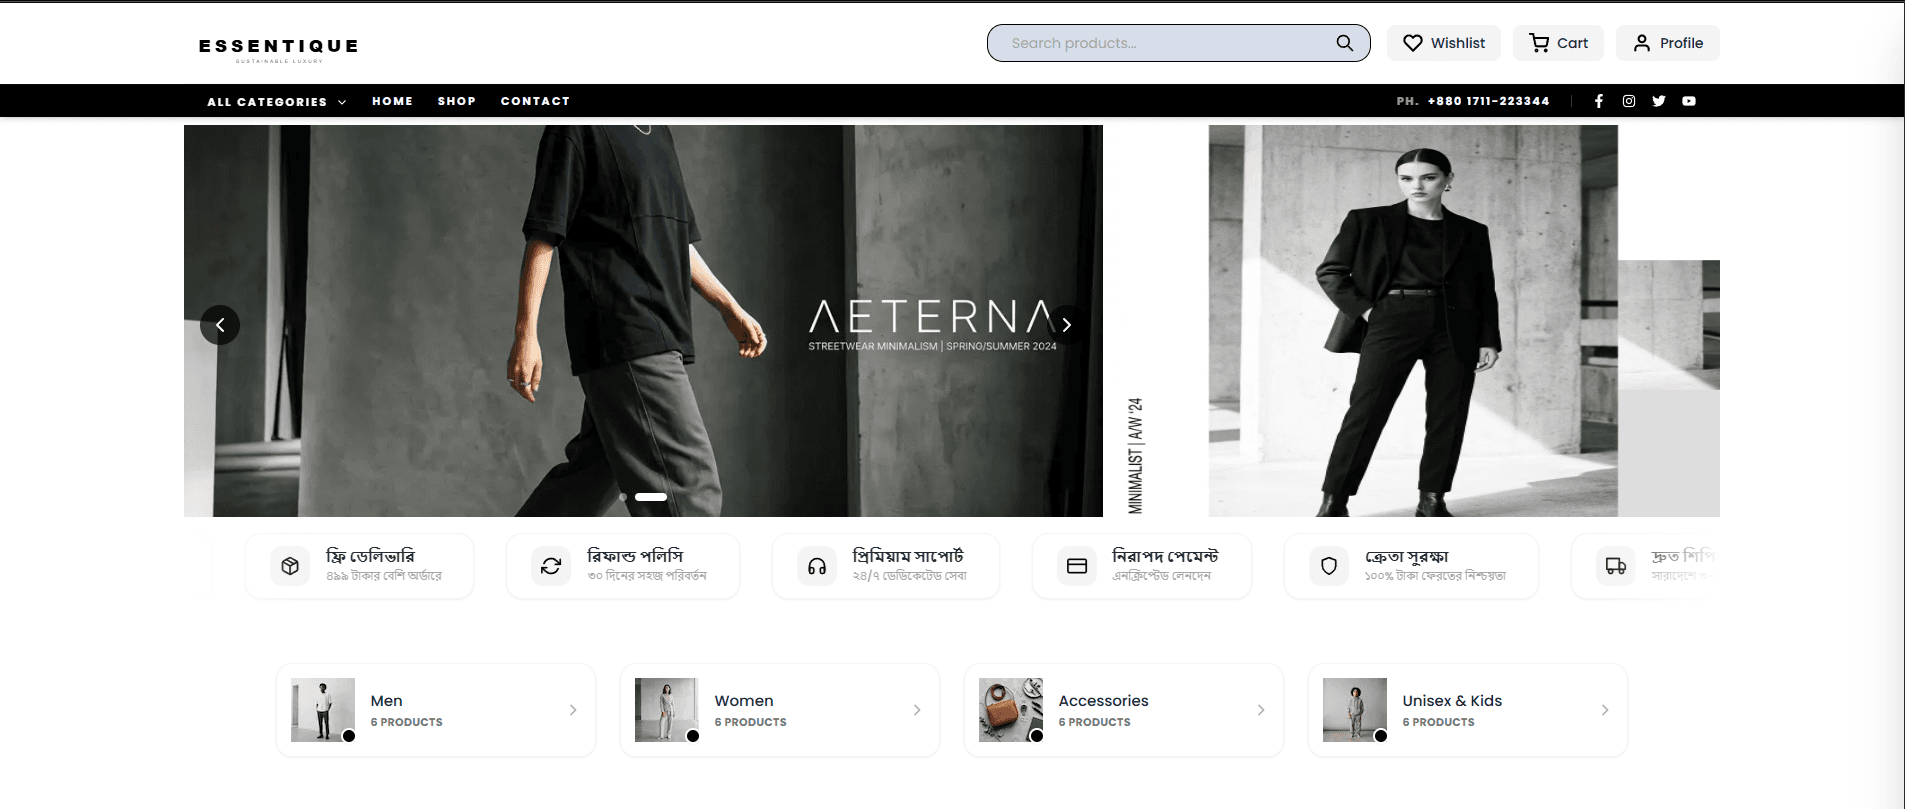Click the box icon for ফ্রি ডেলিভারি

click(x=290, y=566)
